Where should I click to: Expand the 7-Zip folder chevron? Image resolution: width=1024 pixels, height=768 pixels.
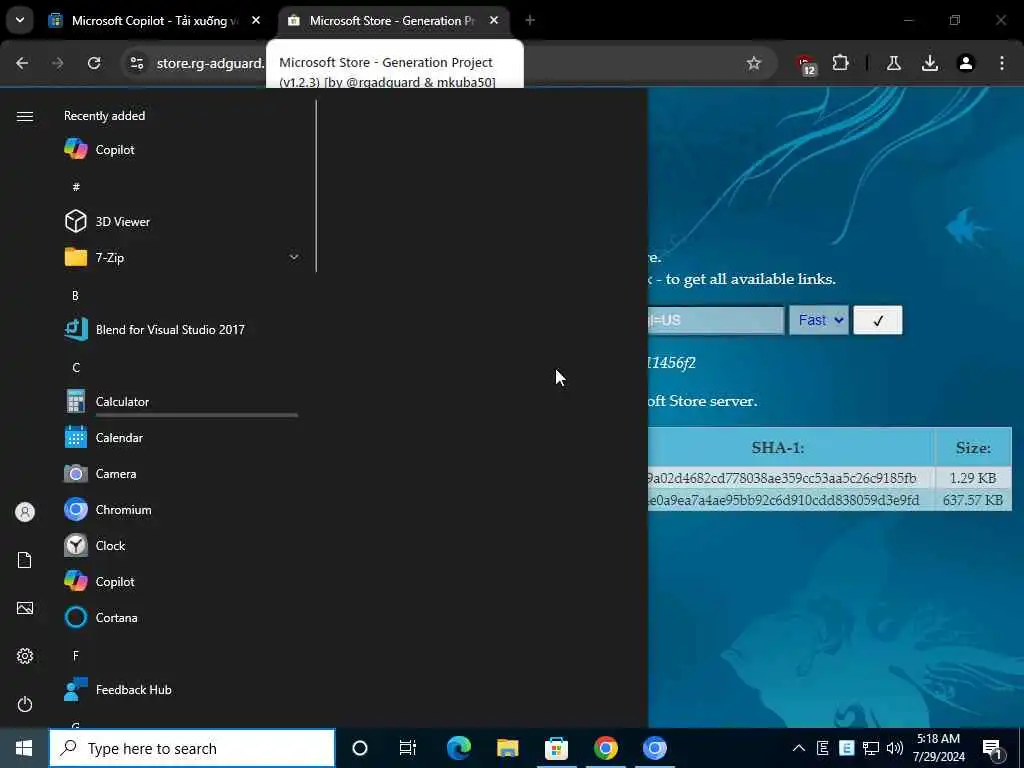point(294,257)
